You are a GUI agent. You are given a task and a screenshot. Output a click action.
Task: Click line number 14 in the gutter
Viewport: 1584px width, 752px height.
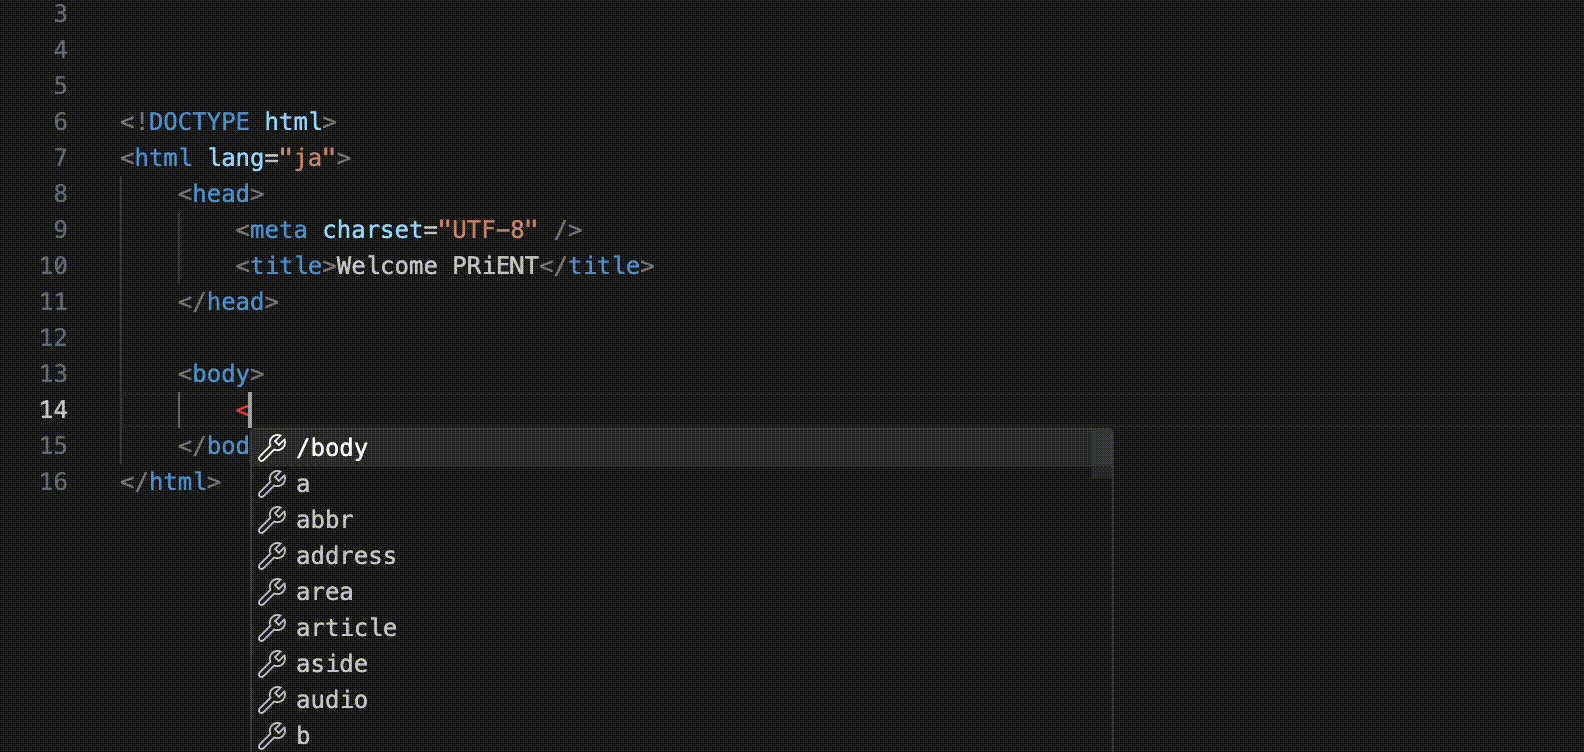point(54,410)
